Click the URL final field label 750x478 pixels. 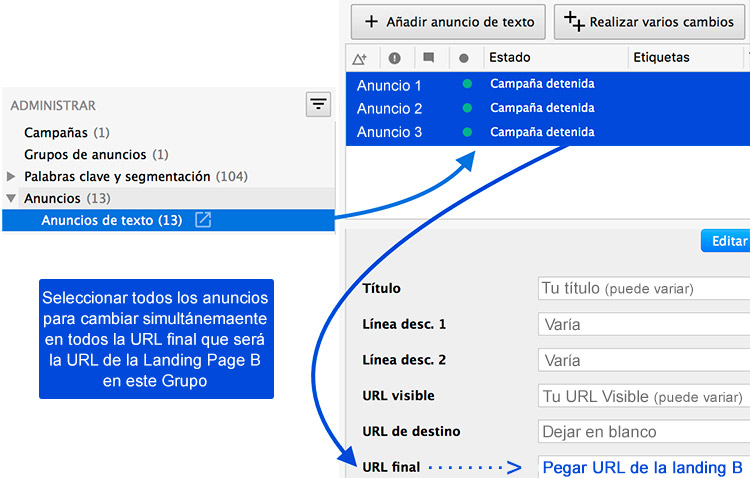coord(391,467)
